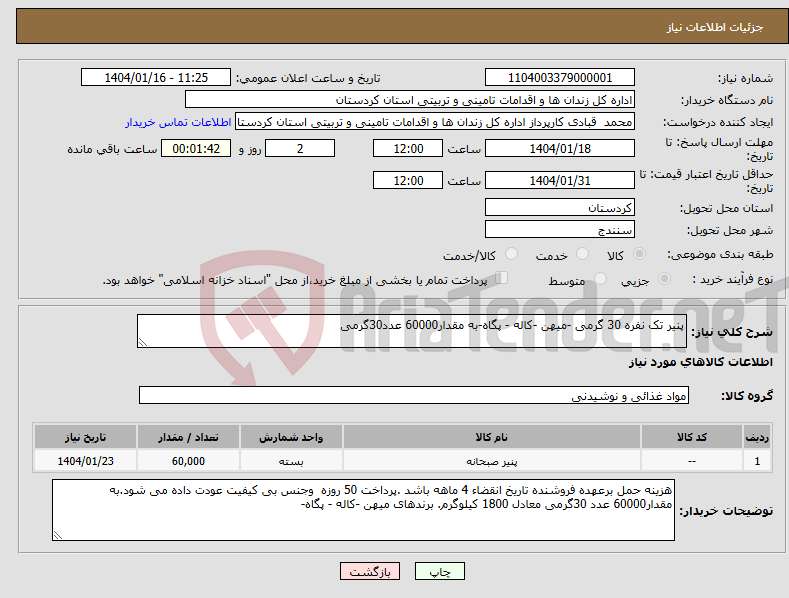Click the need date cell 1404/01/23
789x598 pixels.
86,461
